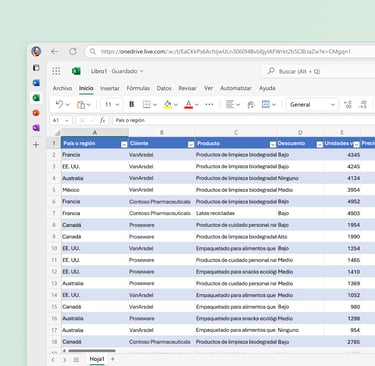Go to previous sheet arrow
Image resolution: width=375 pixels, height=366 pixels.
pos(53,359)
